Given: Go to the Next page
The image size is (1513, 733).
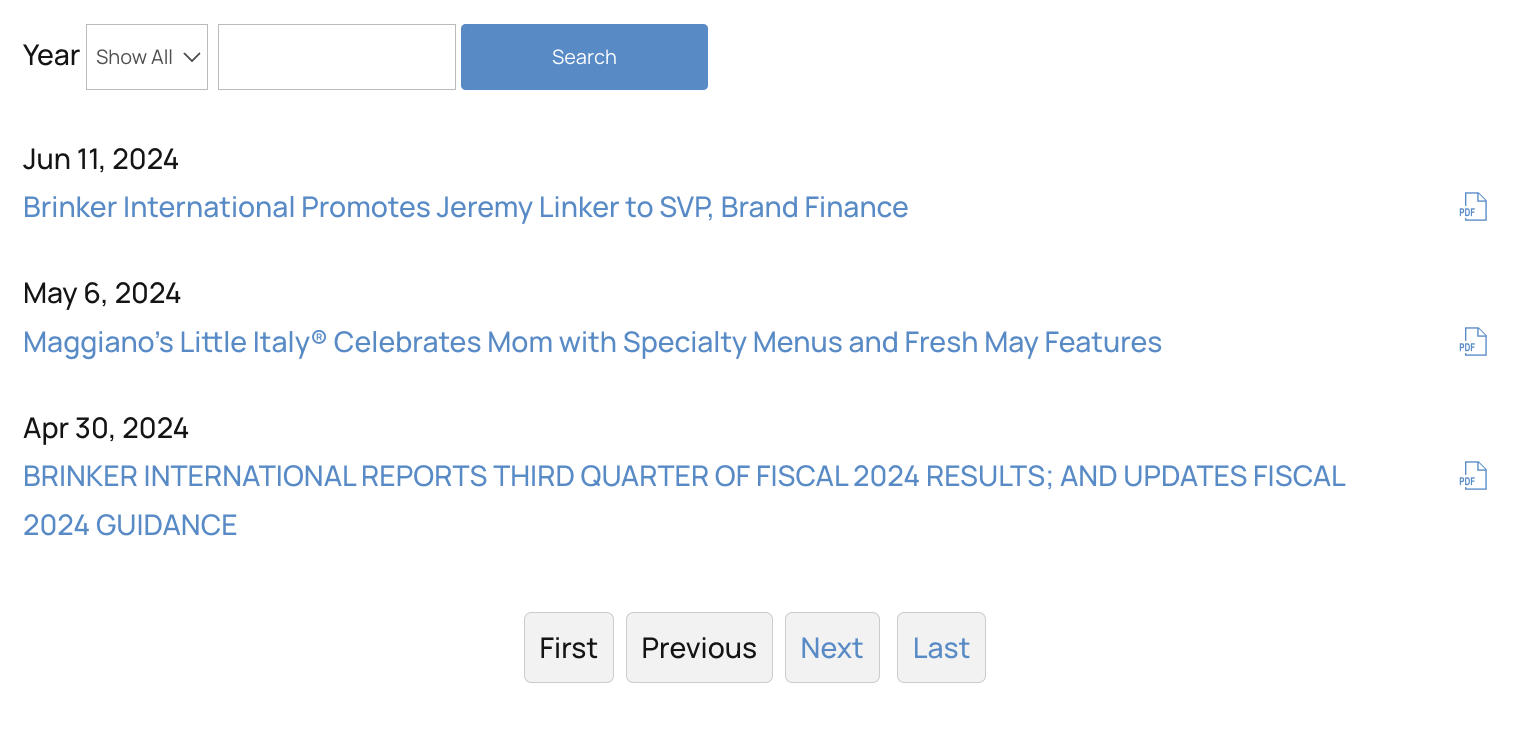Looking at the screenshot, I should (x=832, y=648).
